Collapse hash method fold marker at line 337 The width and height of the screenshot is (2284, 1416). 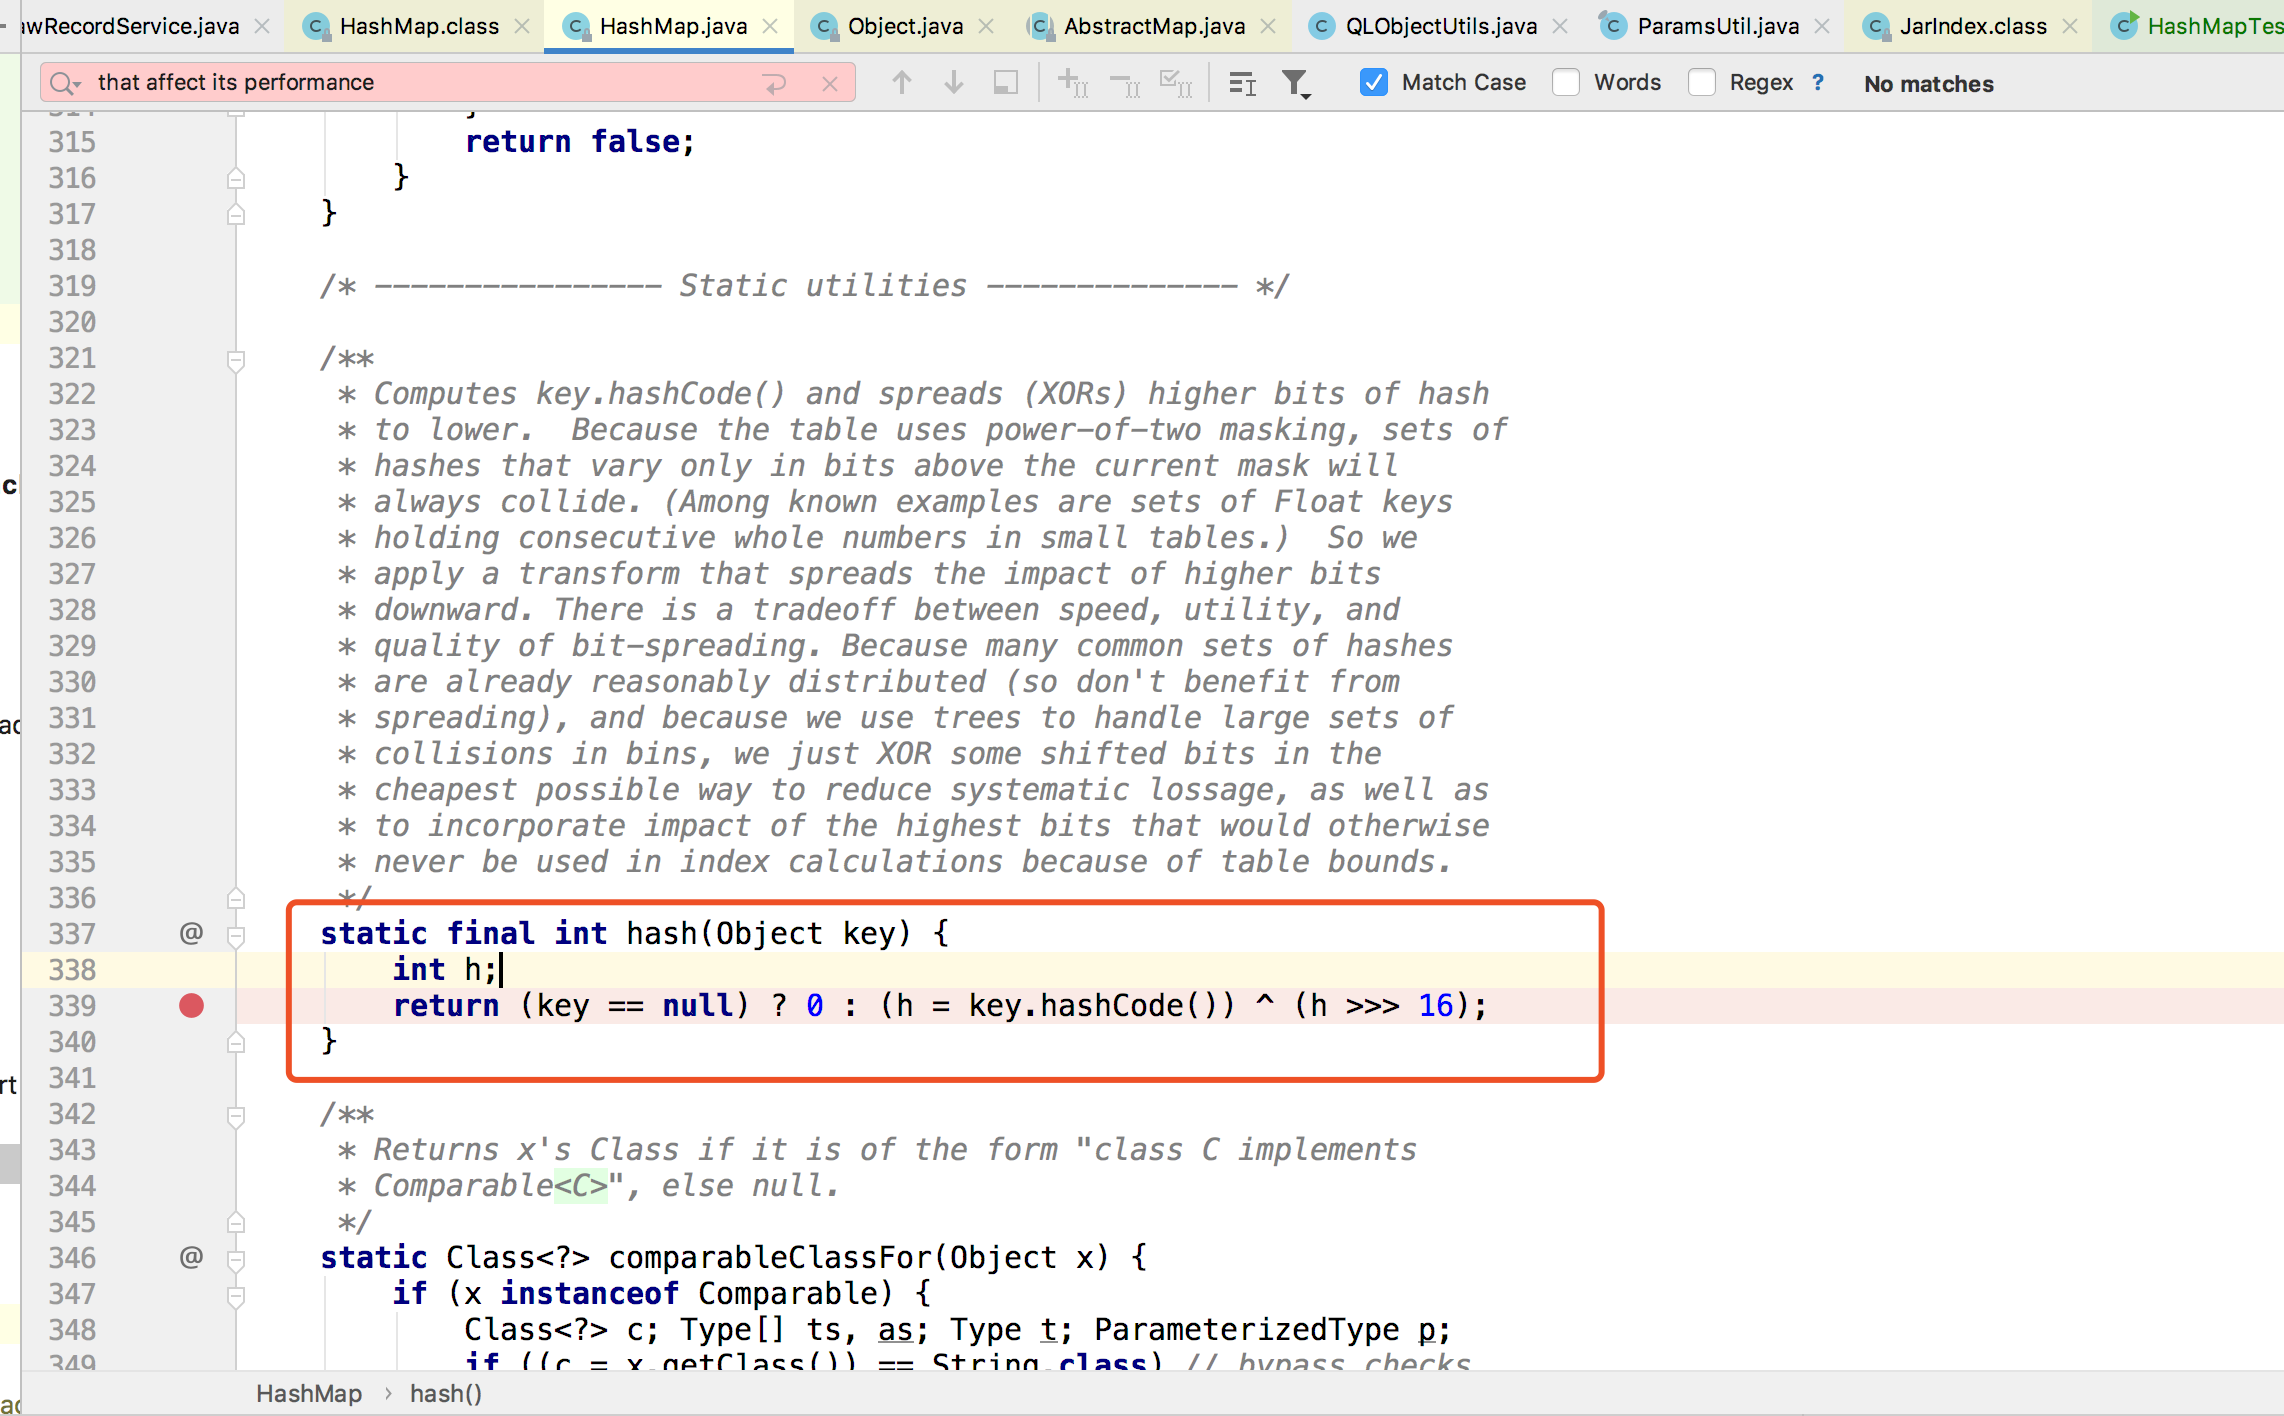pyautogui.click(x=236, y=935)
